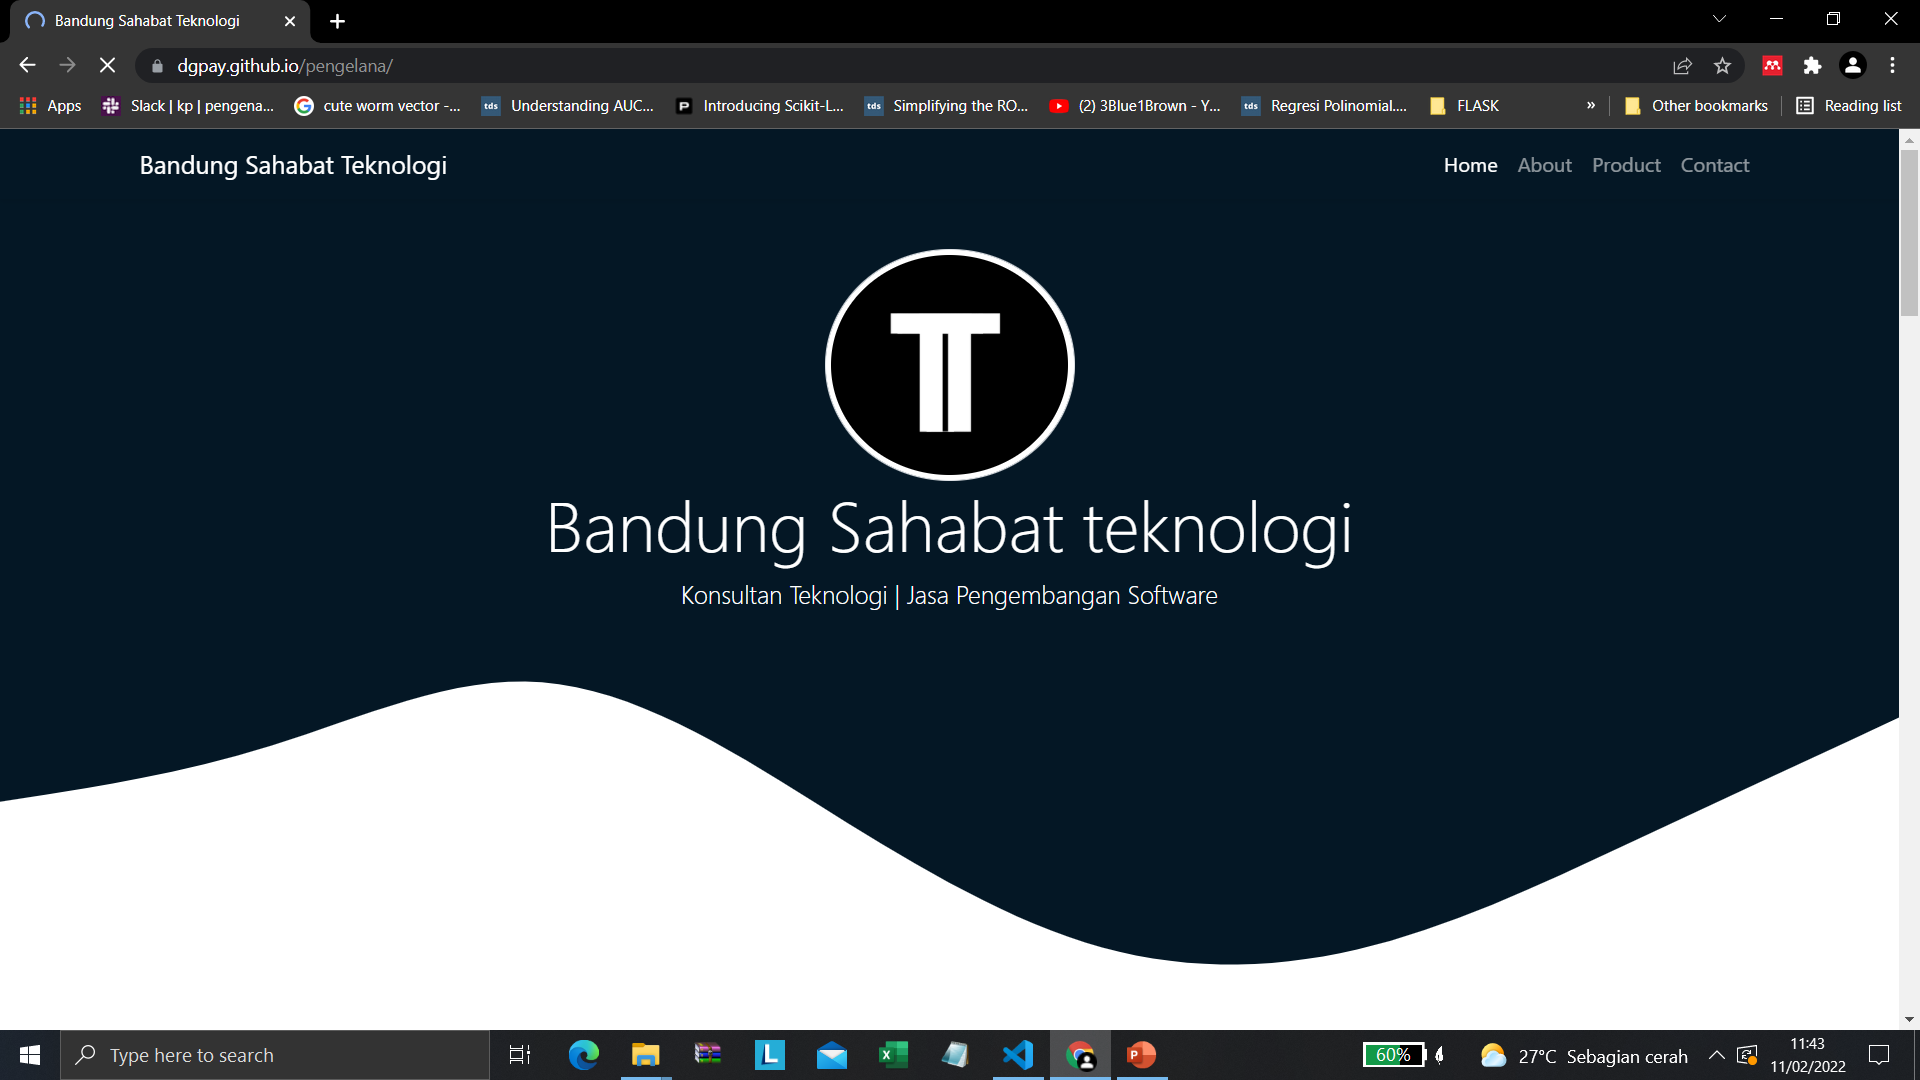Open Chrome's three-dot menu
1920x1080 pixels.
tap(1892, 66)
